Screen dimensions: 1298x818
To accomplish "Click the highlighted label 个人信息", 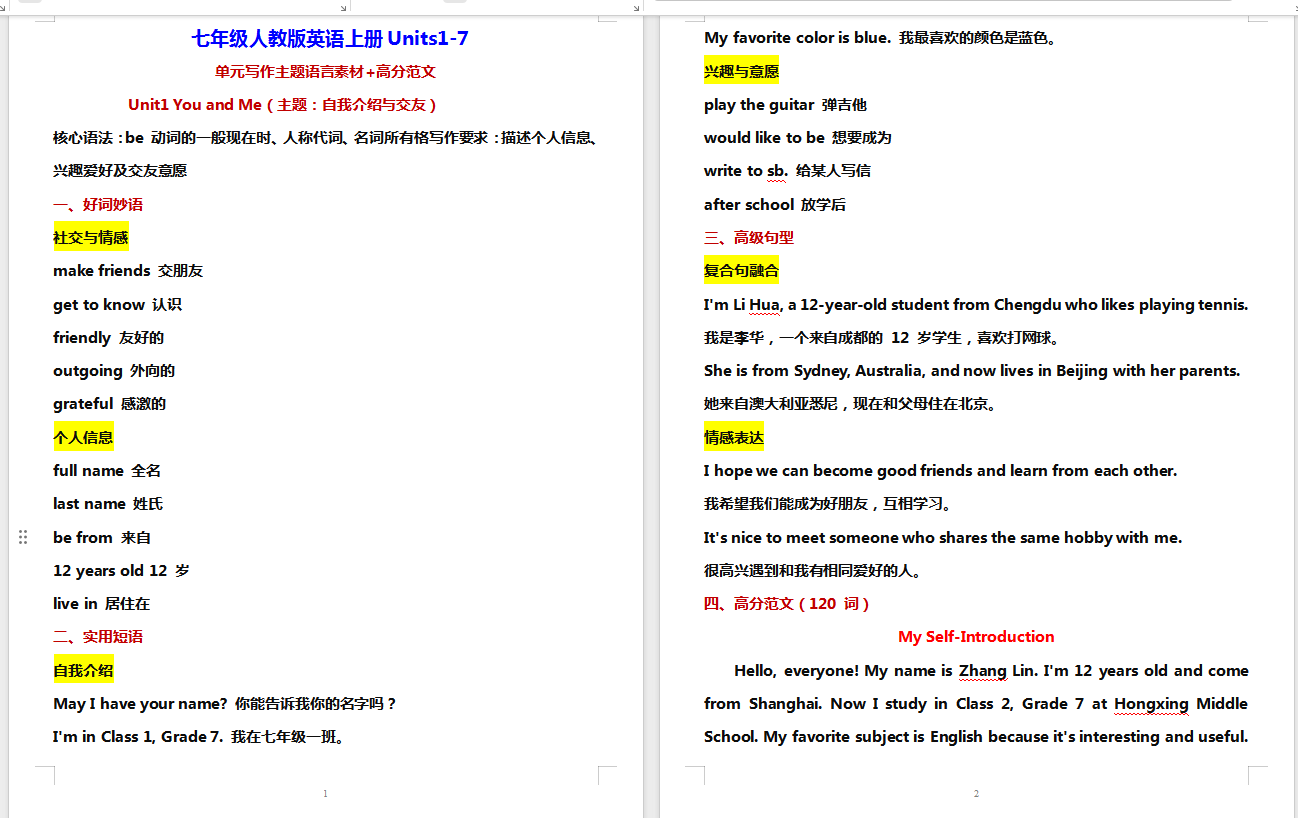I will tap(83, 437).
